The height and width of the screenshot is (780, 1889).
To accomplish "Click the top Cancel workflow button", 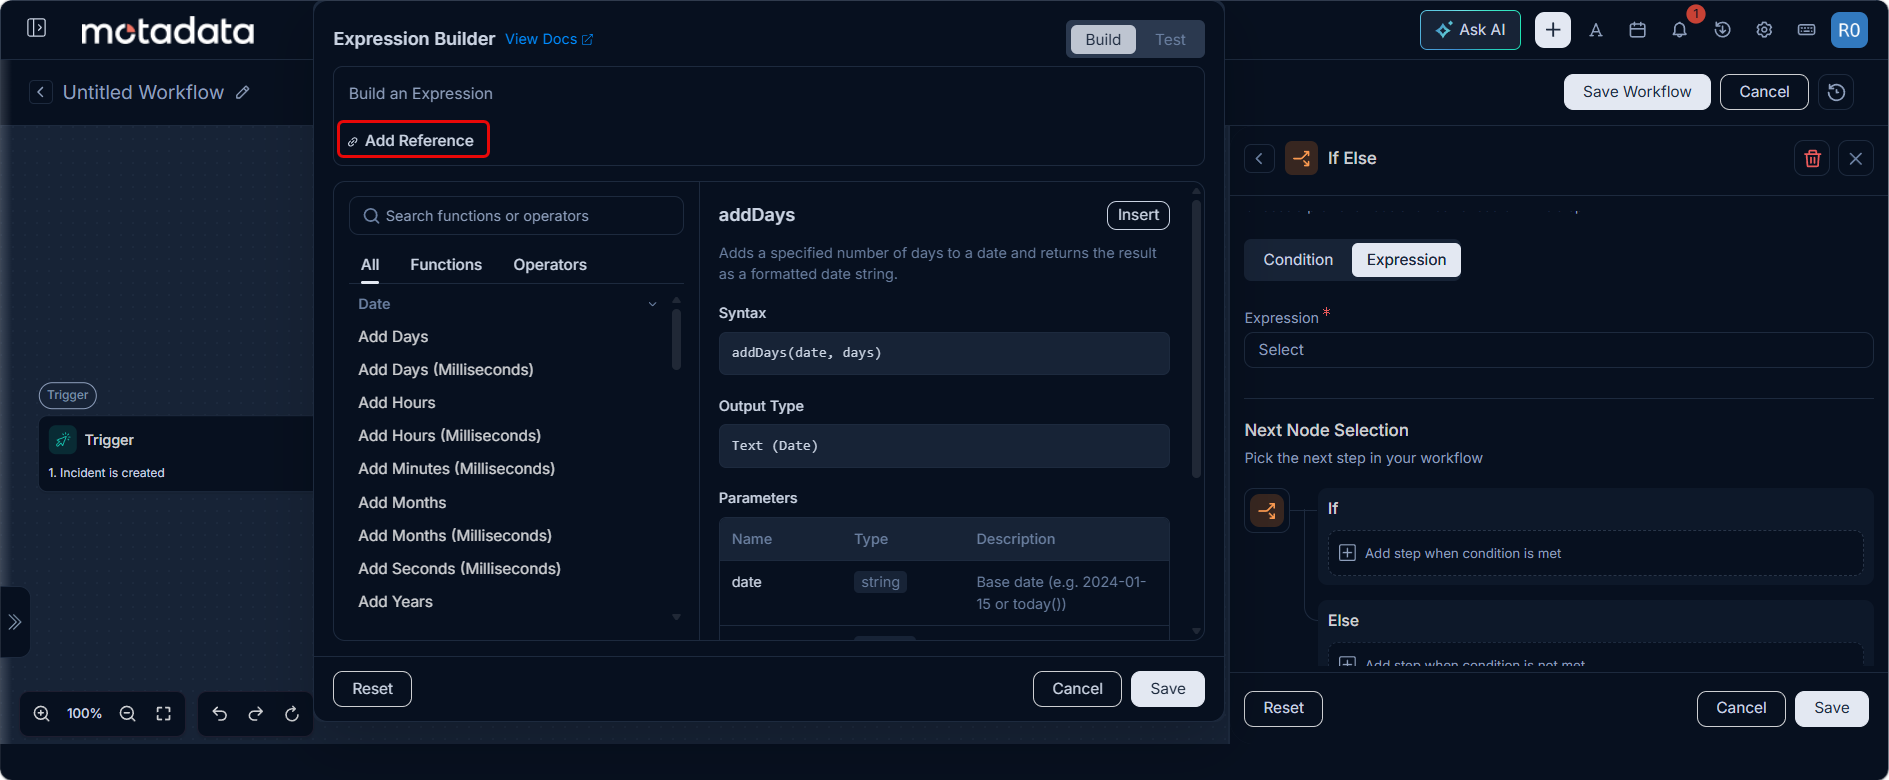I will coord(1764,92).
